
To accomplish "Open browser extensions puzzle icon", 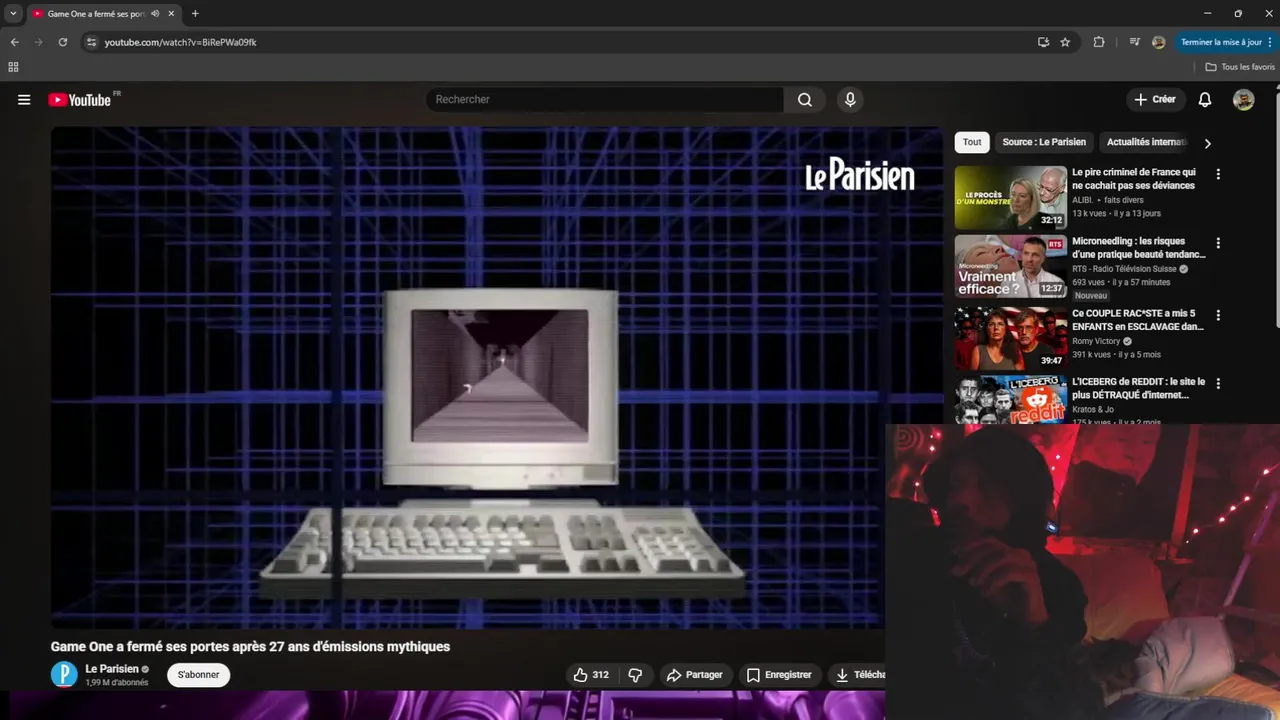I will 1099,42.
